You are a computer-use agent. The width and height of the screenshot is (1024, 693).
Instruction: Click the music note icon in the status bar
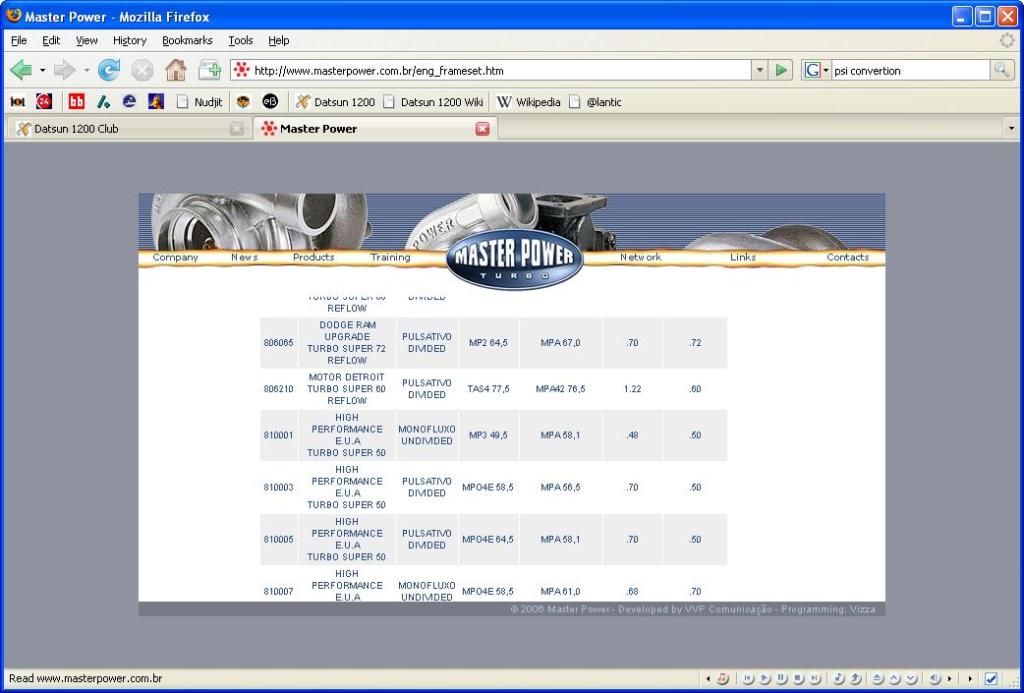[x=722, y=679]
